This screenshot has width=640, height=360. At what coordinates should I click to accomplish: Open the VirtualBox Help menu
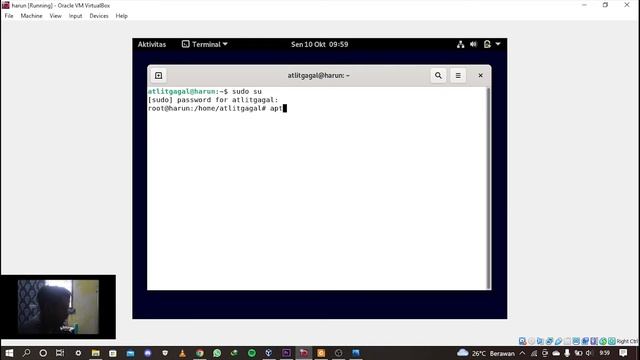tap(122, 16)
